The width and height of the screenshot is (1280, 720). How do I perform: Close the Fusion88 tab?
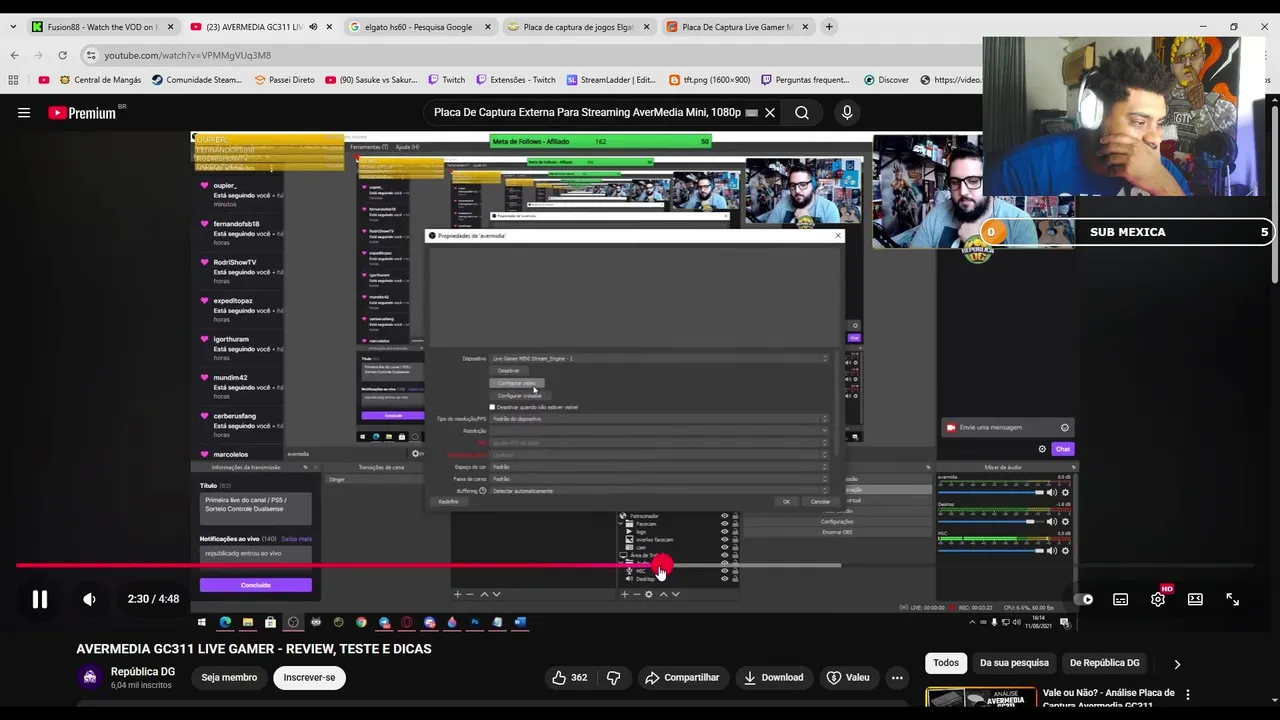tap(170, 27)
